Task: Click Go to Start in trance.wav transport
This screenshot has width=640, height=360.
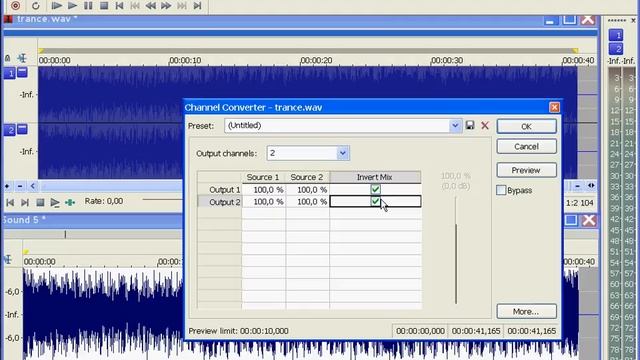Action: click(x=10, y=202)
